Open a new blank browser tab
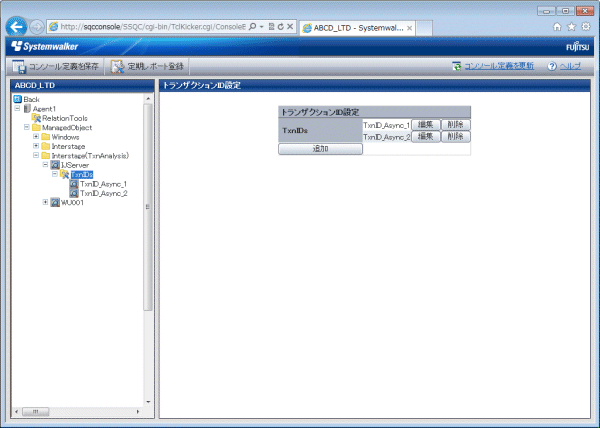The height and width of the screenshot is (428, 600). tap(424, 28)
